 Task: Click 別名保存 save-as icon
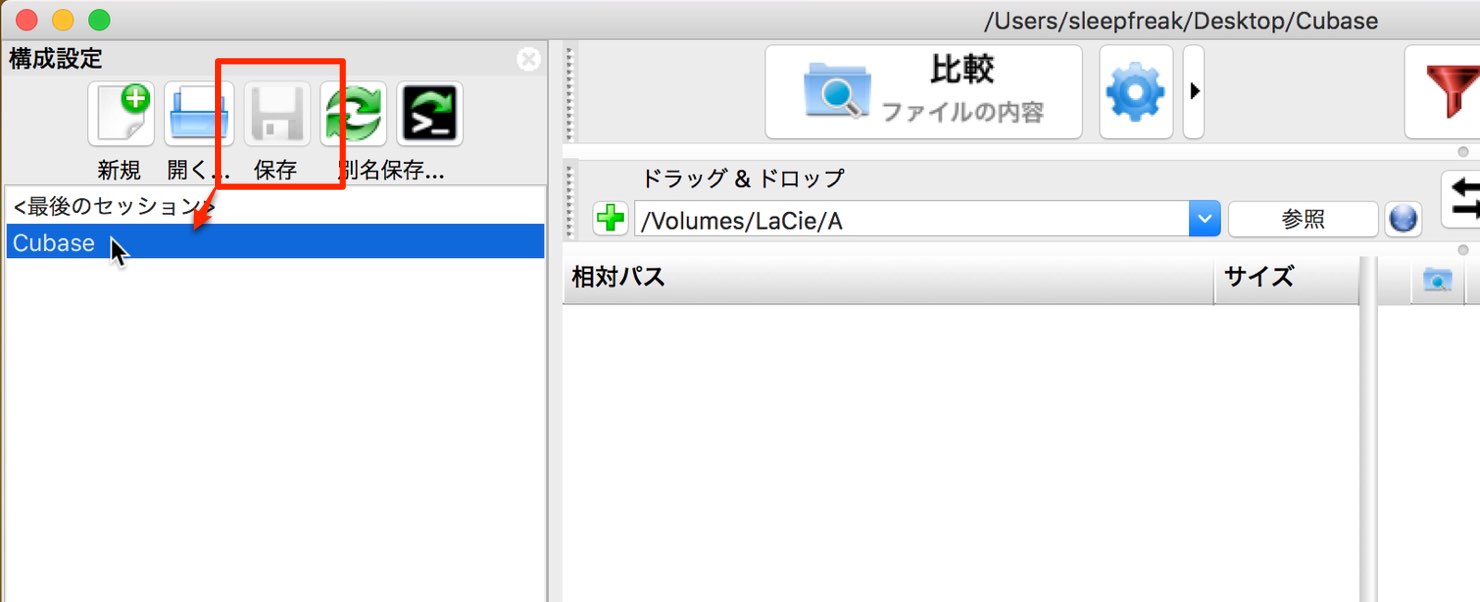coord(353,114)
